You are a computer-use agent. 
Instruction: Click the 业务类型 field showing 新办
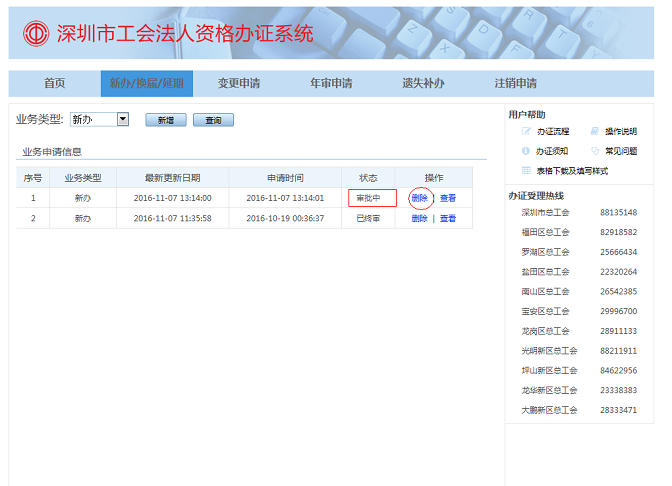99,119
